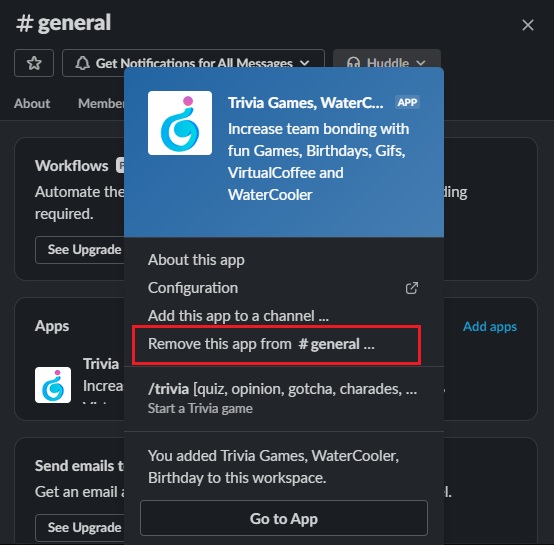Click the Huddle headphones icon
Viewport: 554px width, 545px height.
[353, 63]
